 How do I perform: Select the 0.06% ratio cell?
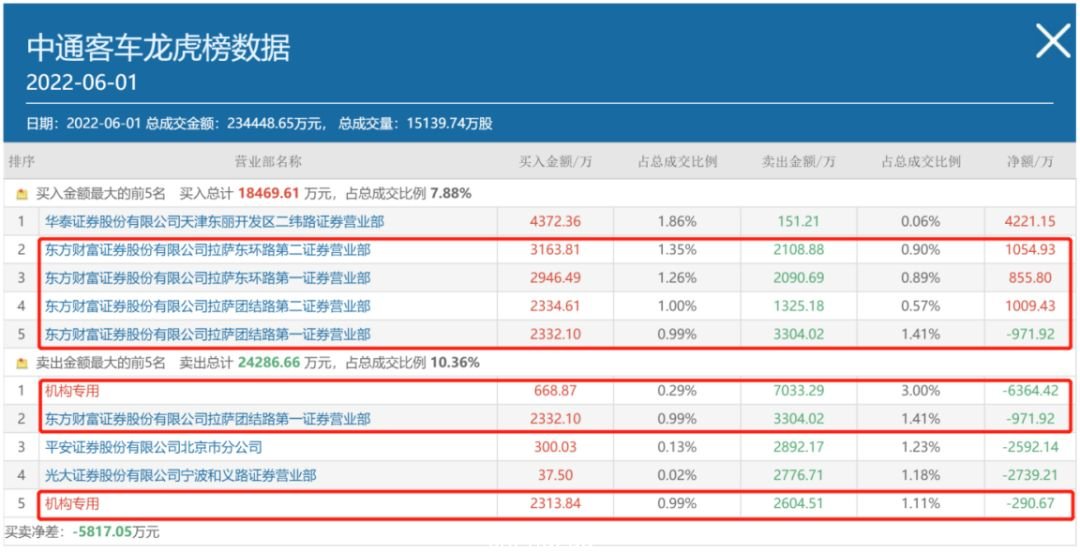[921, 222]
